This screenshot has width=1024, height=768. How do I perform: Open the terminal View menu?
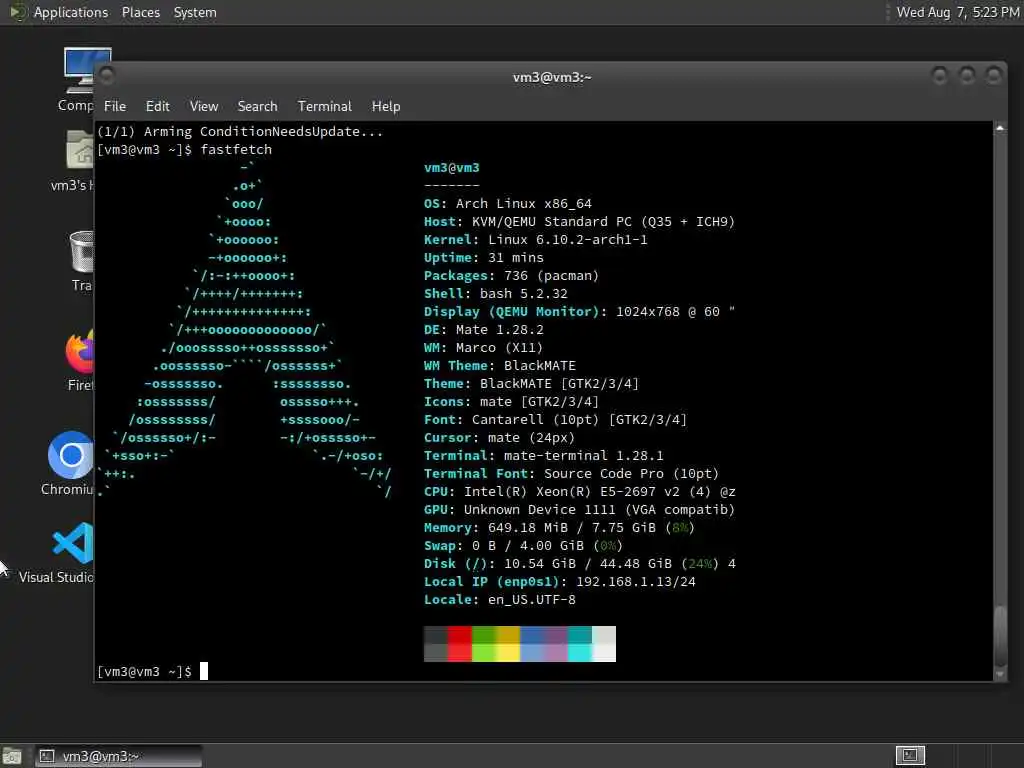click(x=204, y=106)
